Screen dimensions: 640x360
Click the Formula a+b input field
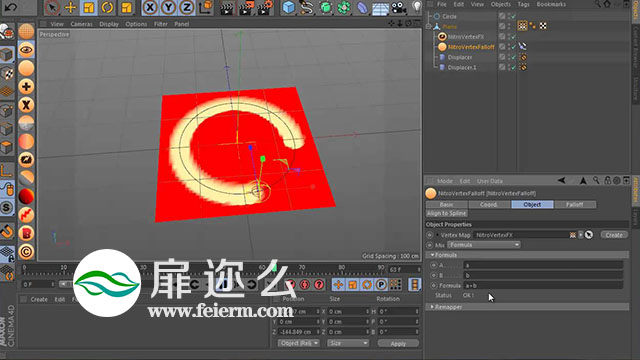543,286
